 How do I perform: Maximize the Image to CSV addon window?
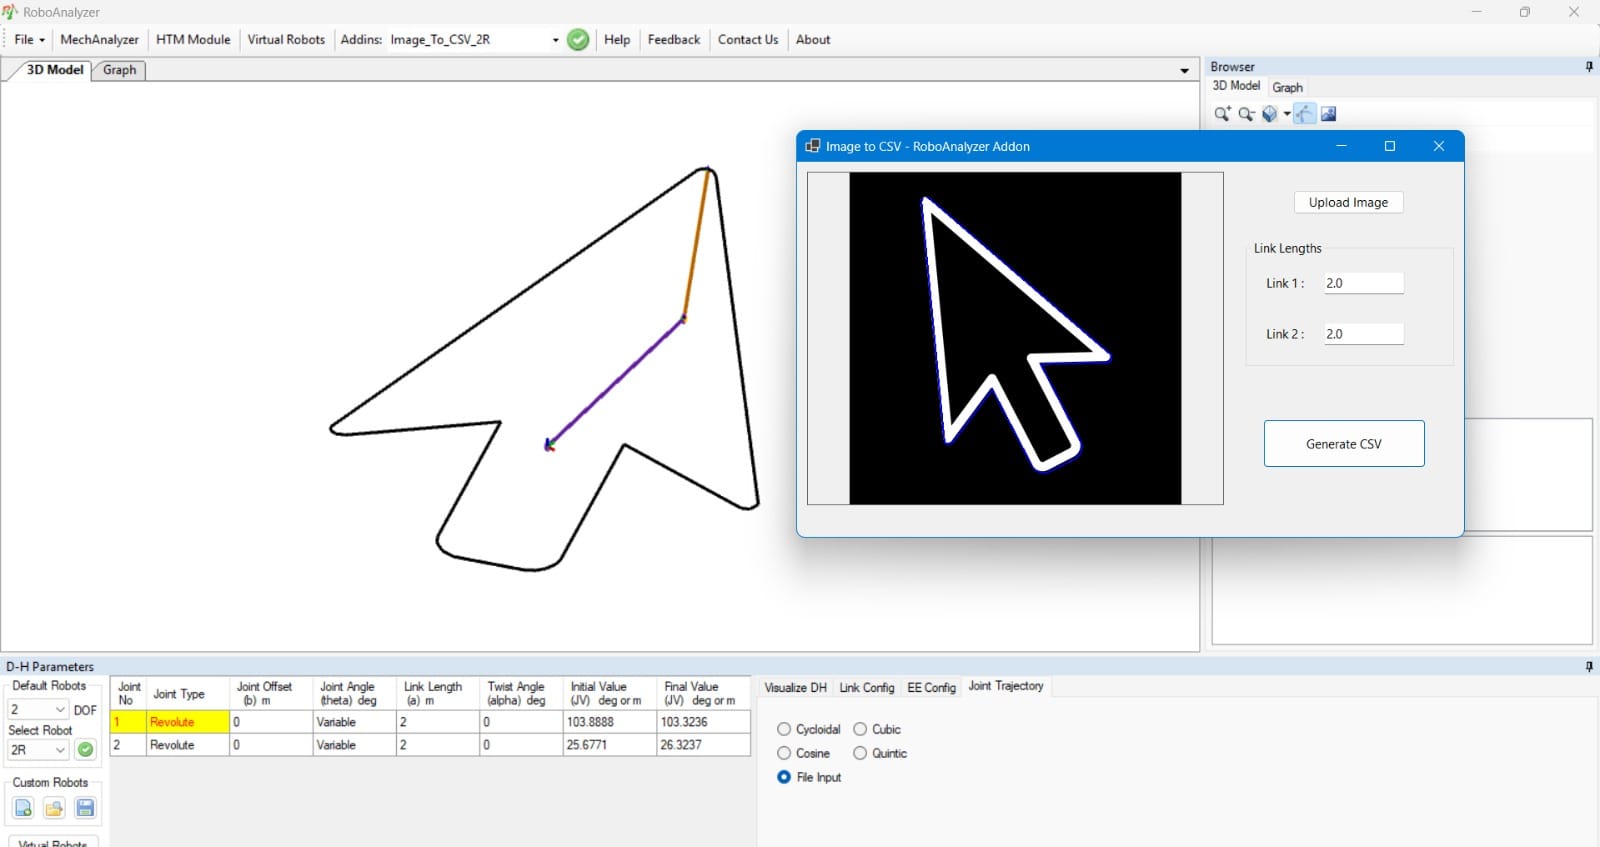click(1389, 146)
